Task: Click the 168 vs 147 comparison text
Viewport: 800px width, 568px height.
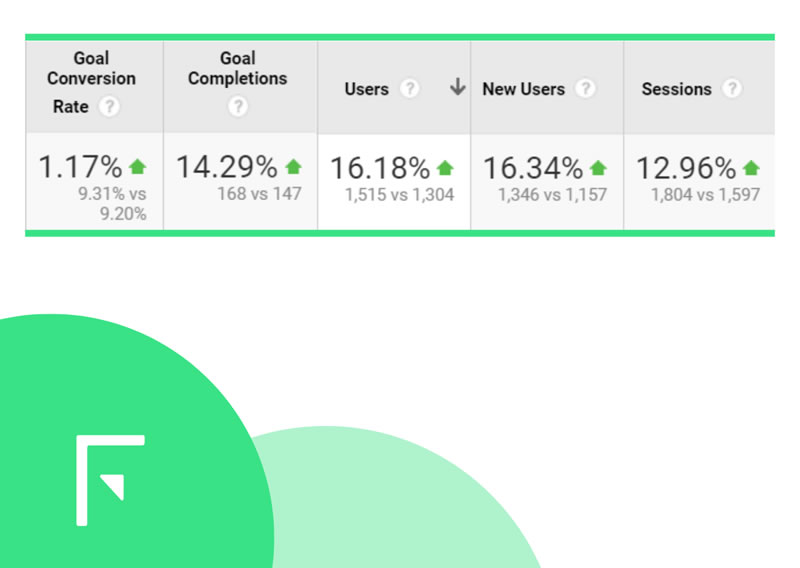Action: tap(259, 194)
